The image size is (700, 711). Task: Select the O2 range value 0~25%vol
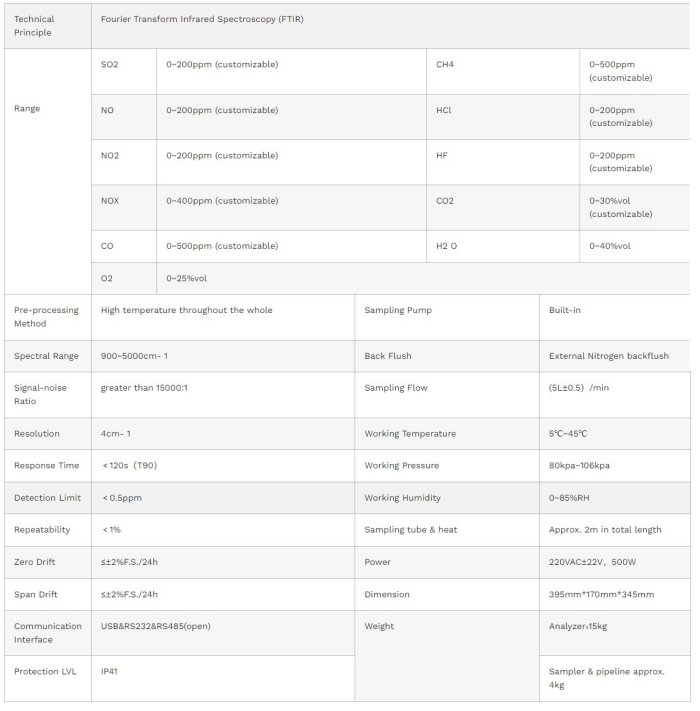[187, 278]
